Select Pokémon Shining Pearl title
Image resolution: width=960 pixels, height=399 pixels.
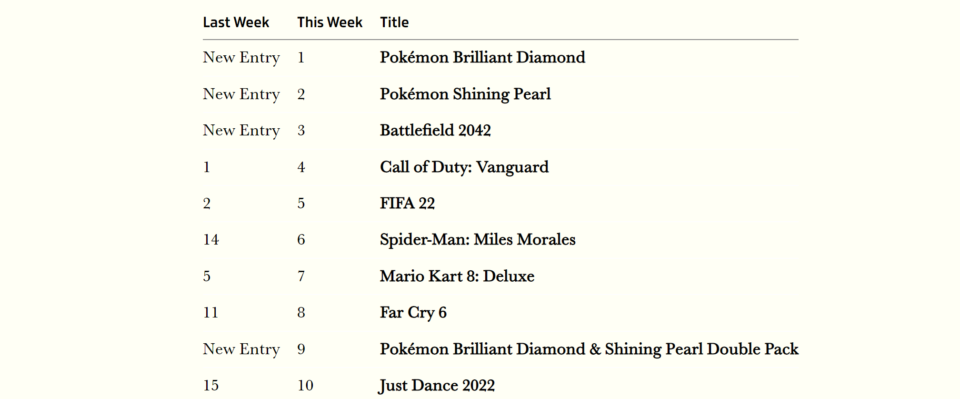pos(465,94)
